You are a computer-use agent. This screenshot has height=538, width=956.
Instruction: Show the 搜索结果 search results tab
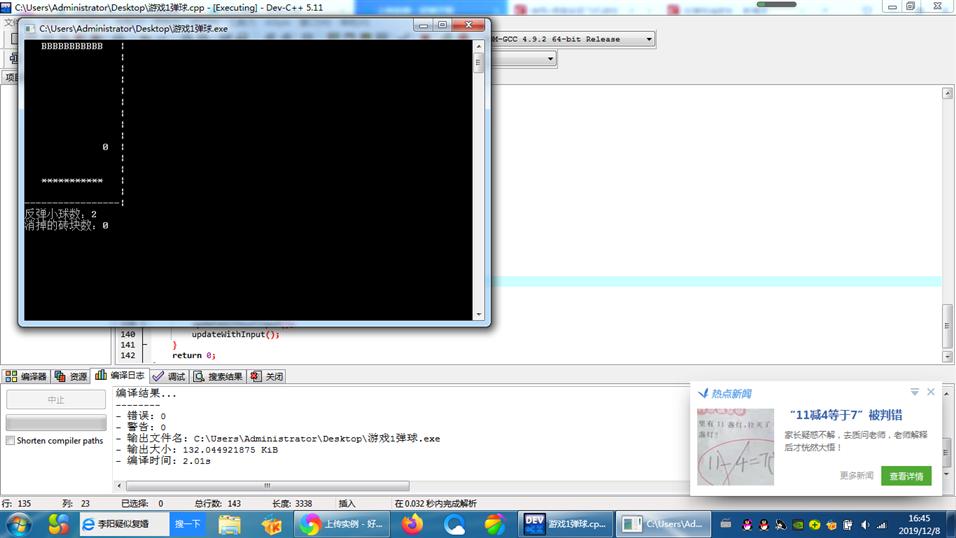[218, 376]
